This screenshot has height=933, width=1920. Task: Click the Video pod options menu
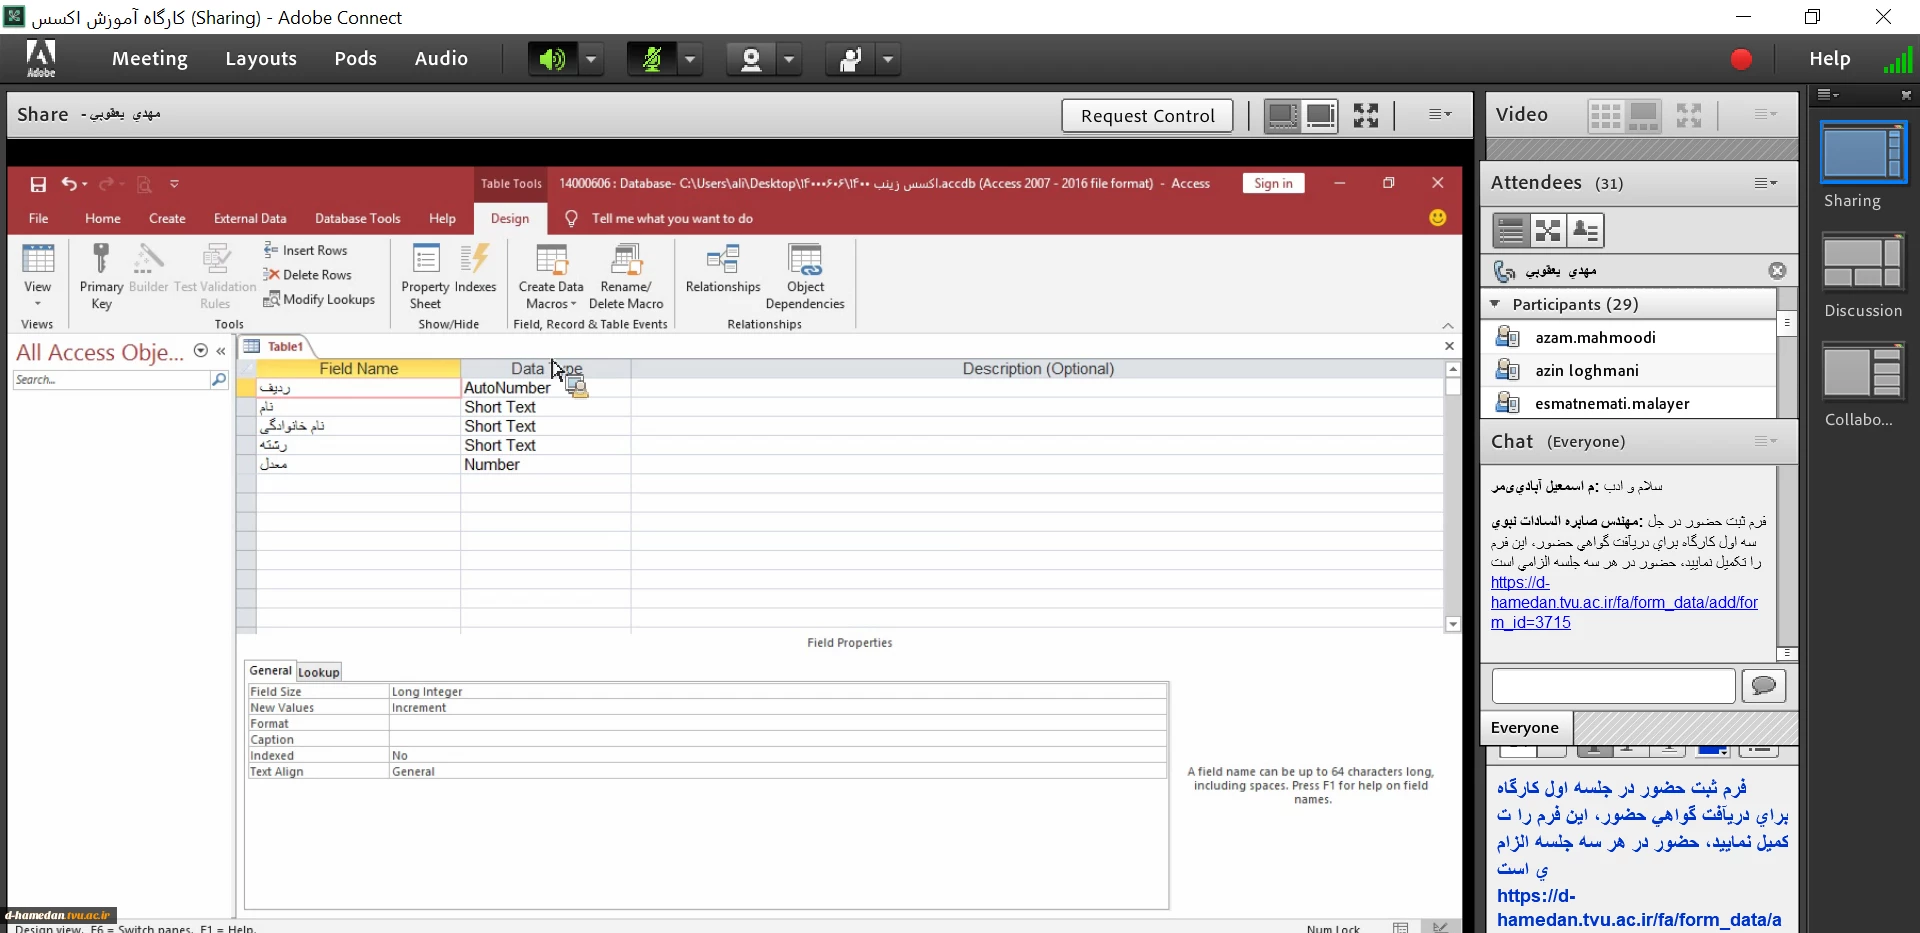click(x=1766, y=115)
